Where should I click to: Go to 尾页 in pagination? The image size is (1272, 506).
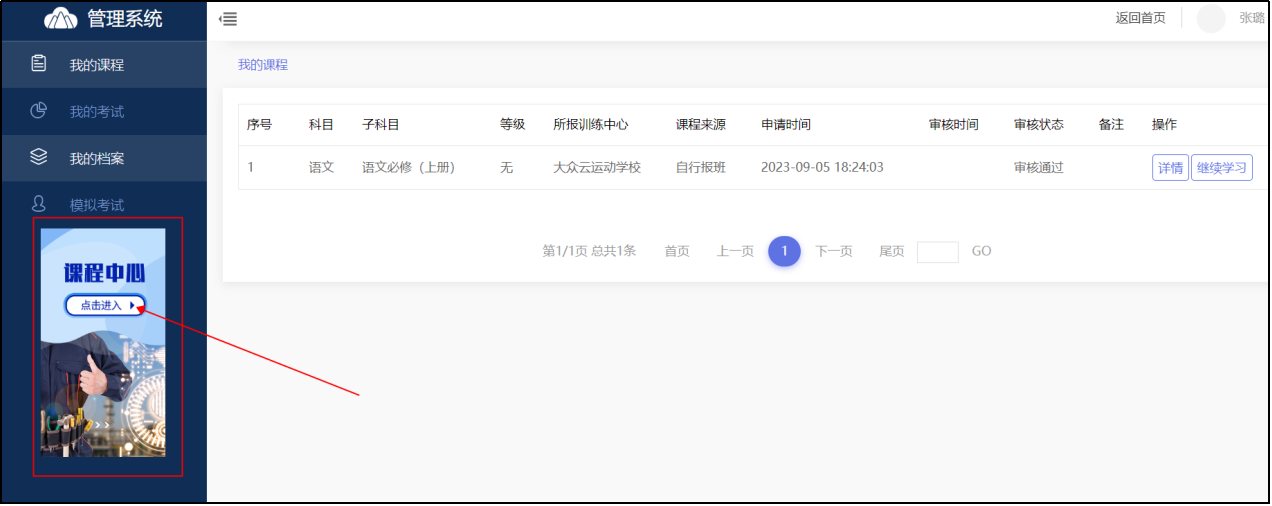click(892, 251)
